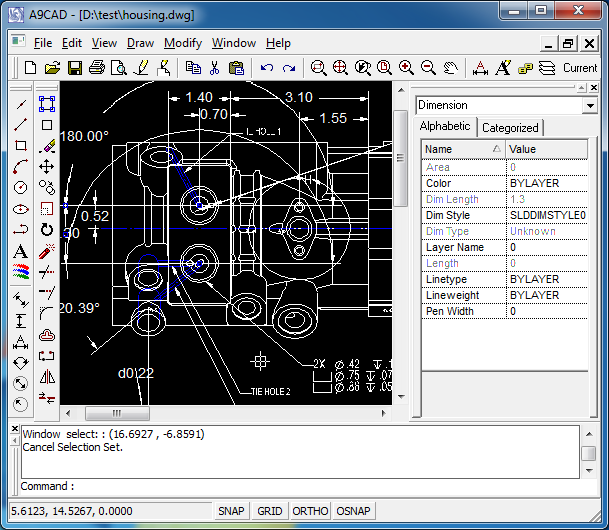Activate Zoom Window tool
Viewport: 609px width, 530px height.
point(318,68)
